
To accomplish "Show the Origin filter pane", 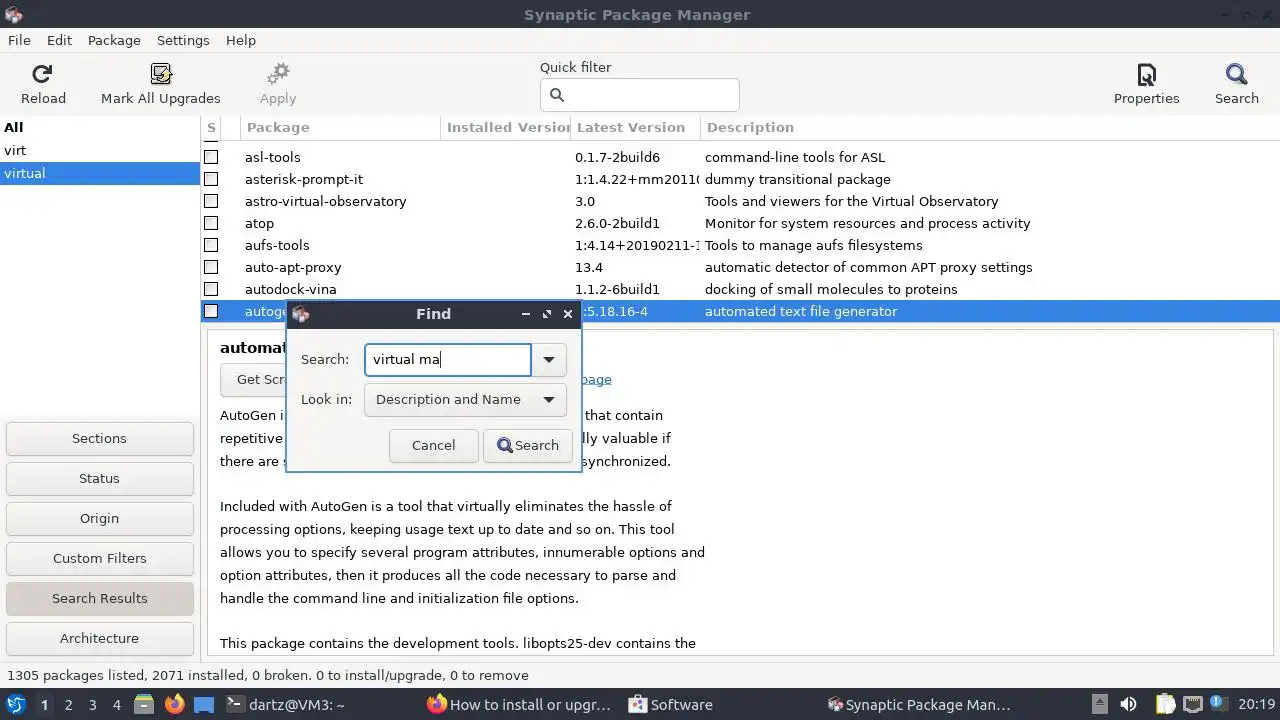I will [99, 518].
